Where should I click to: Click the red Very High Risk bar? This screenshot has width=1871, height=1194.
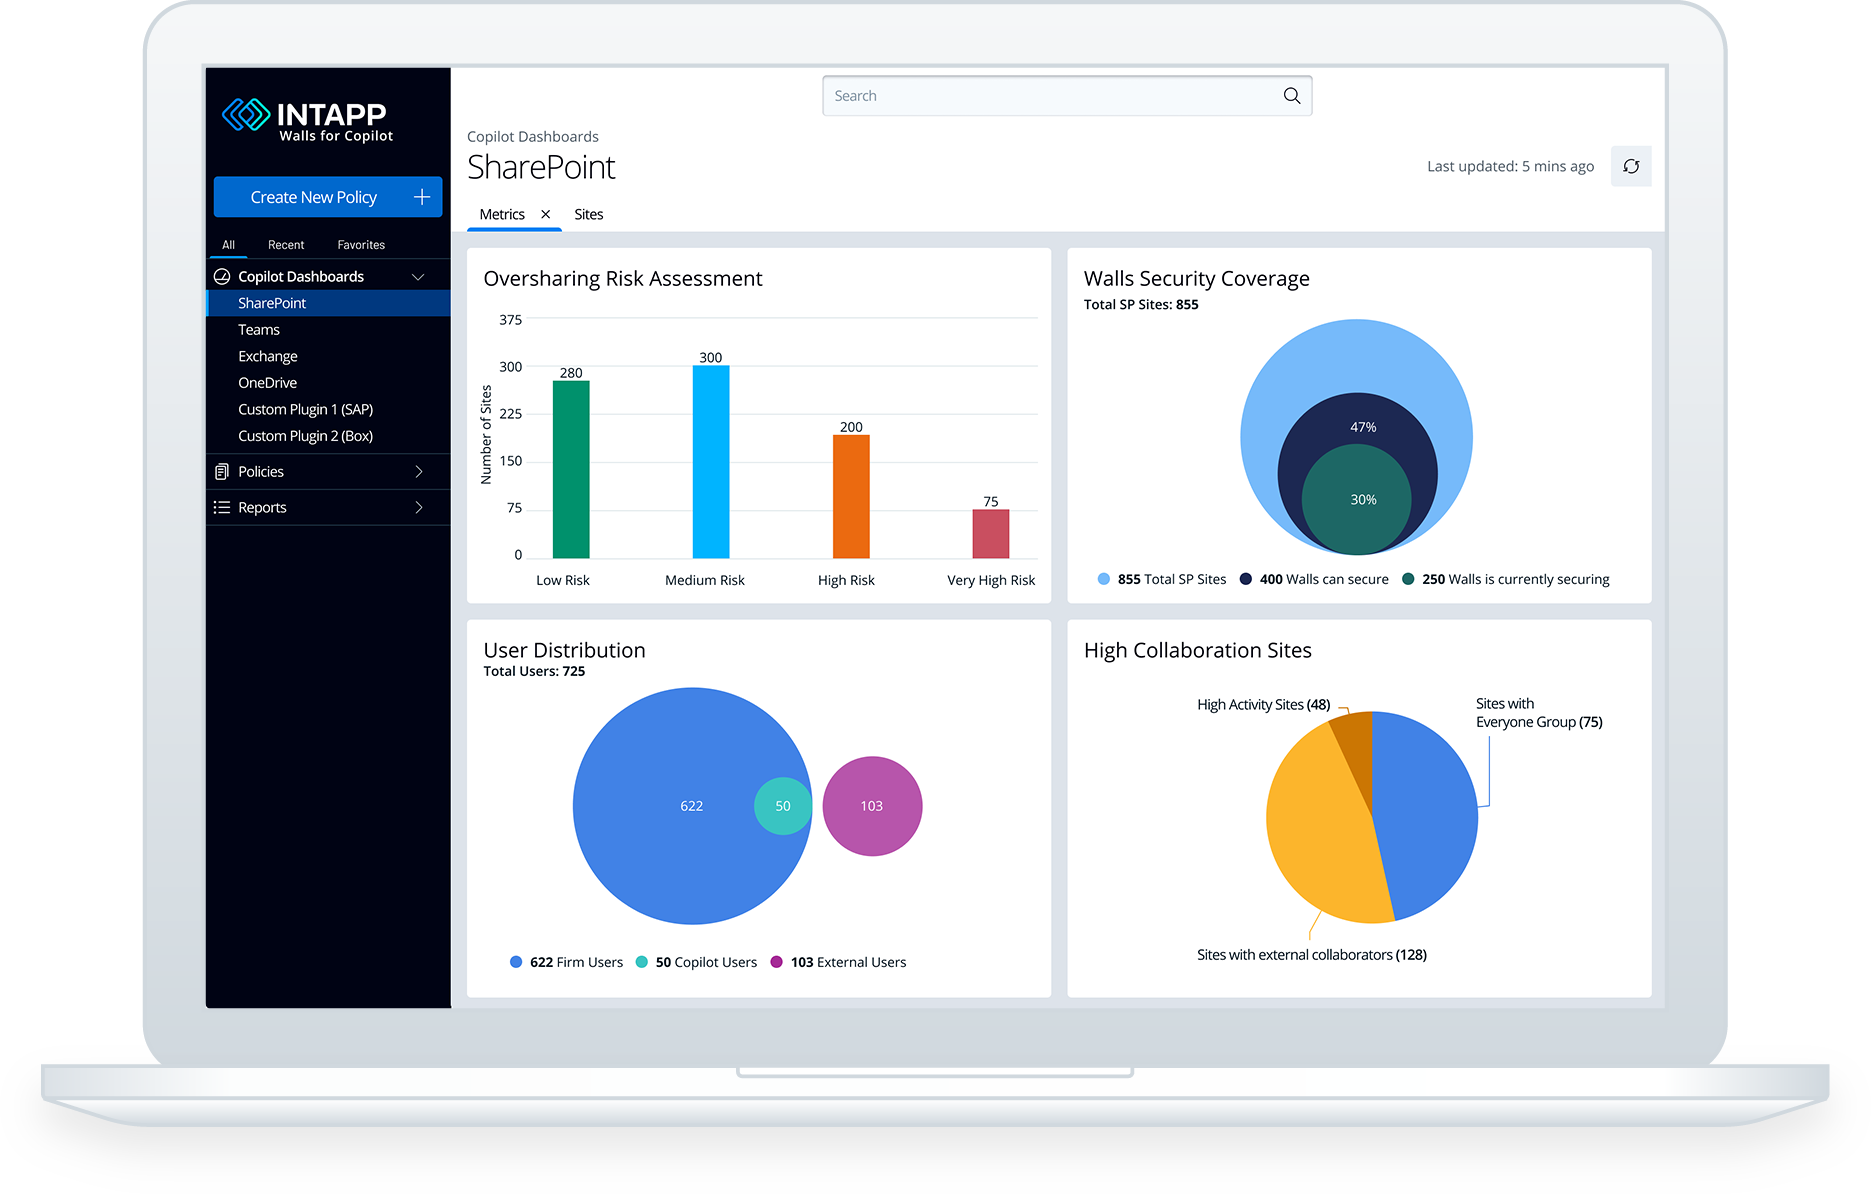coord(991,534)
